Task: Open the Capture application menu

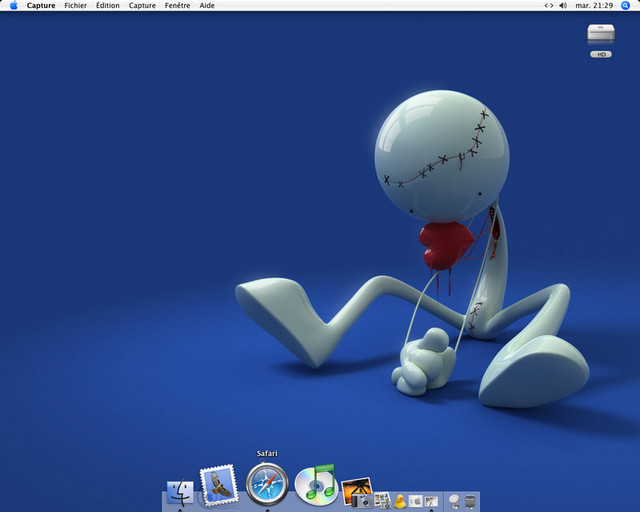Action: pyautogui.click(x=41, y=5)
